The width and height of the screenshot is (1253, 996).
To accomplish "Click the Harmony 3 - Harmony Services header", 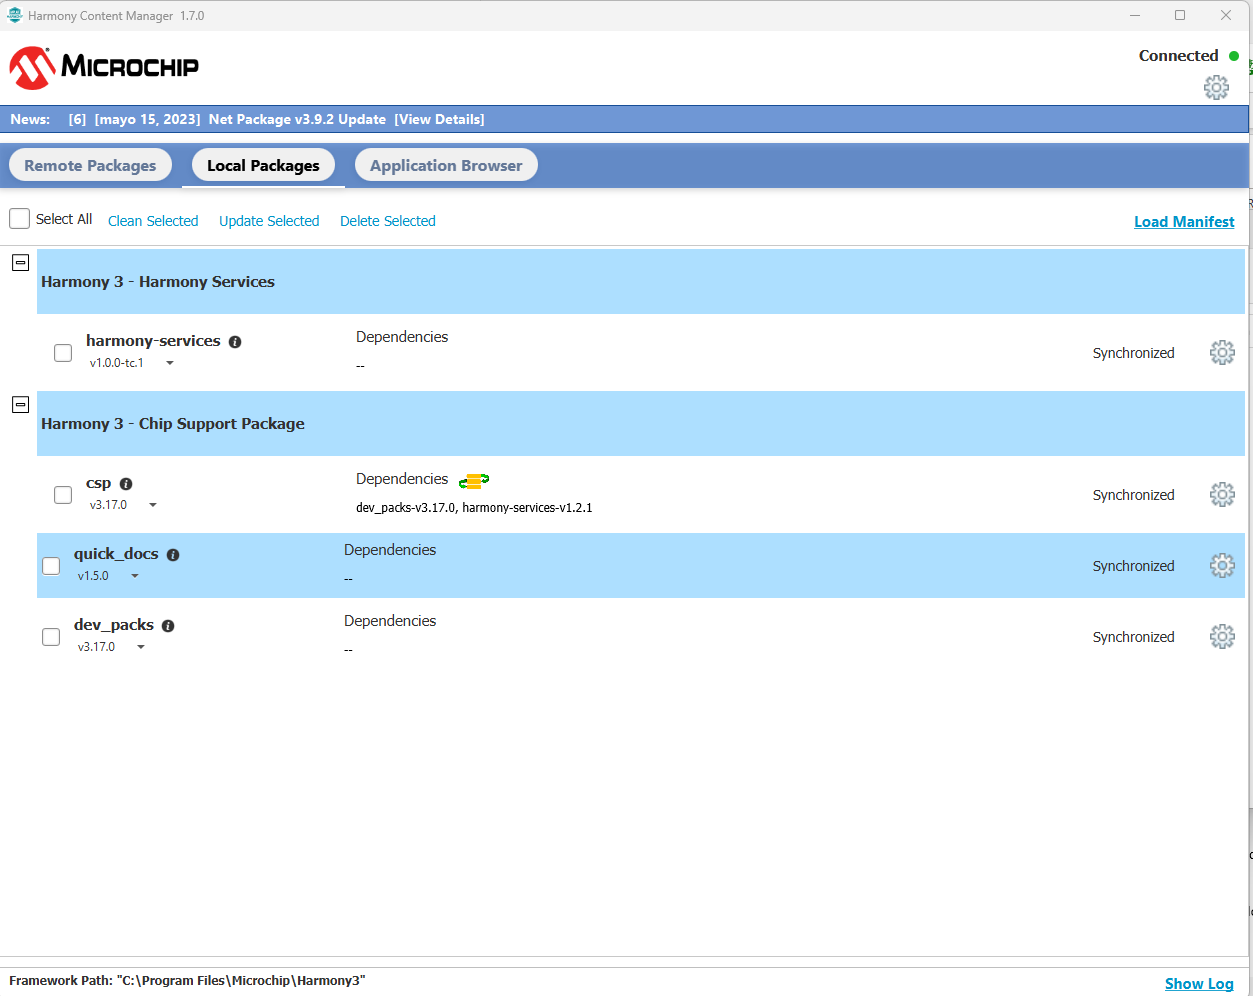I will tap(641, 282).
